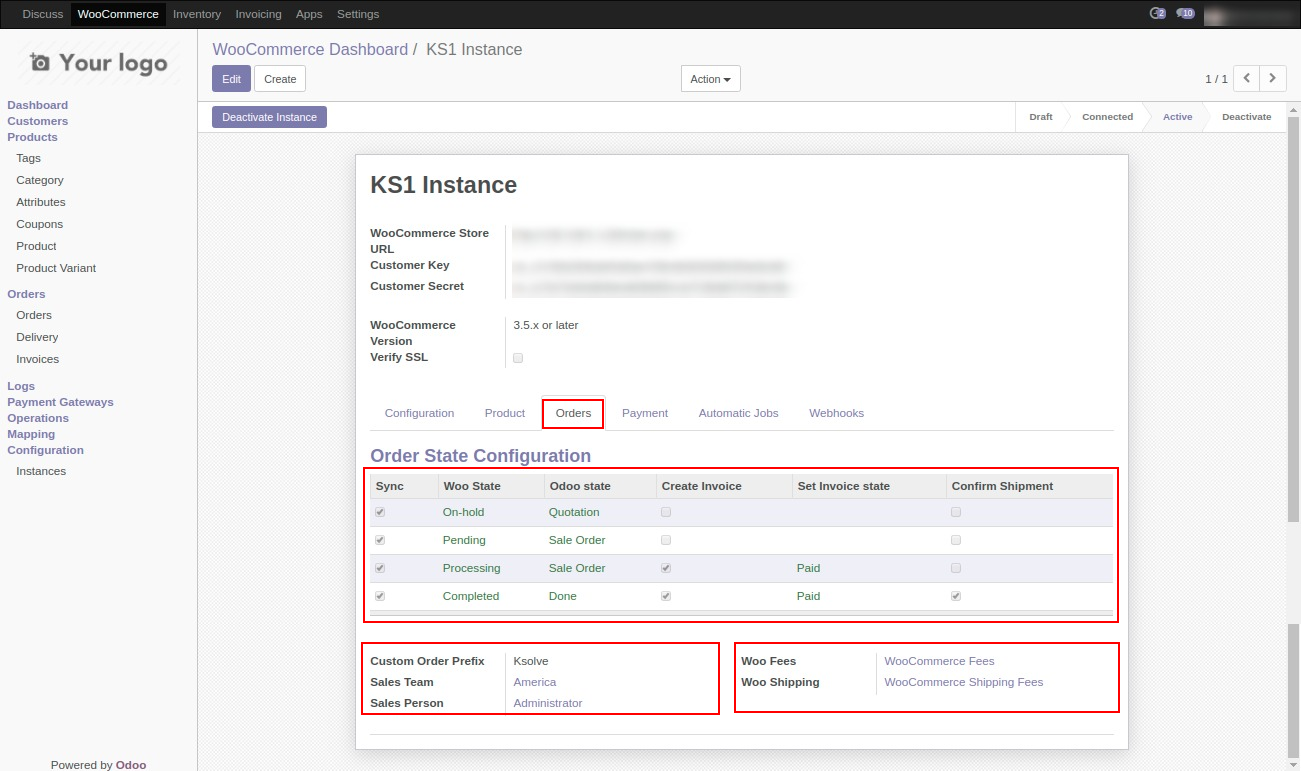Open Inventory in the top menu
This screenshot has height=771, width=1301.
click(x=196, y=14)
